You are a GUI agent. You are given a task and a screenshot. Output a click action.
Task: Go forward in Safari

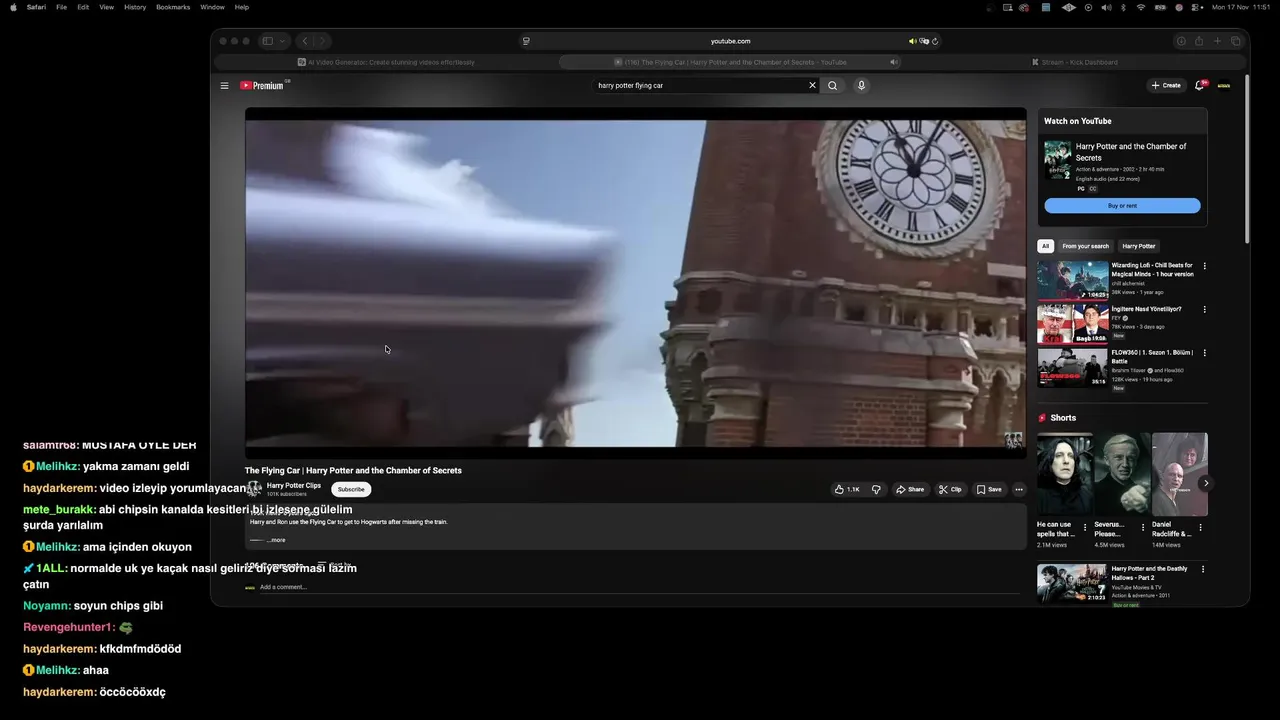(x=323, y=41)
